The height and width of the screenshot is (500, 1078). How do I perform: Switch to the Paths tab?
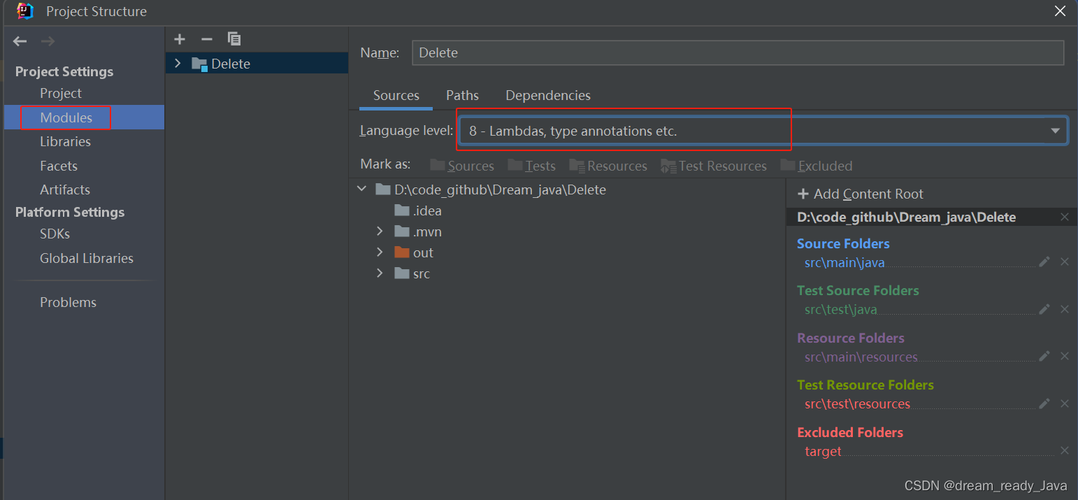pyautogui.click(x=462, y=95)
